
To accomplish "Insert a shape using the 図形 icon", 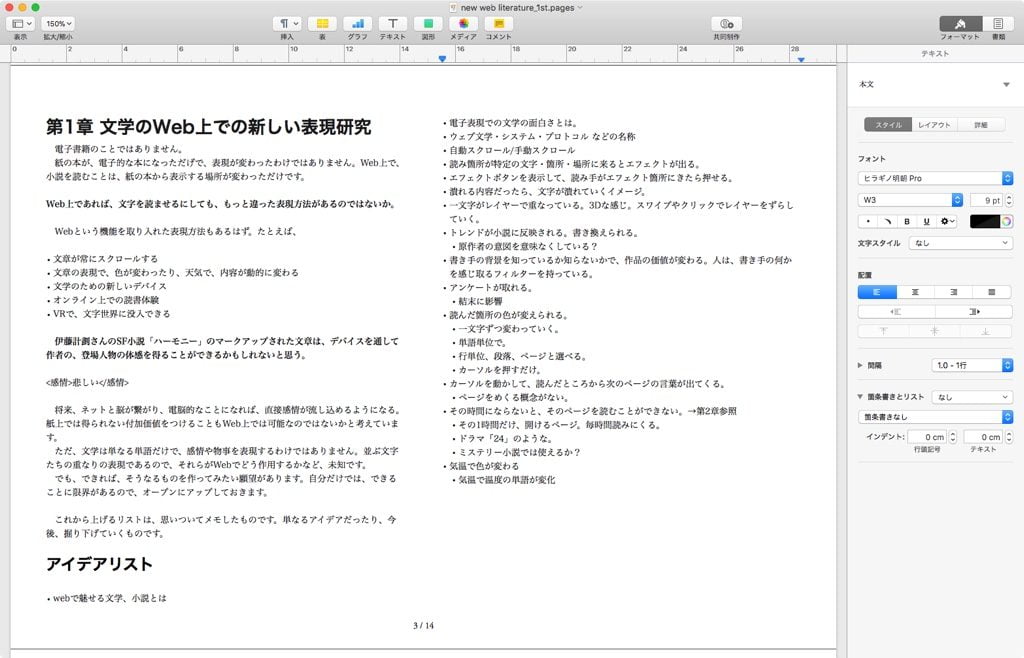I will [x=428, y=24].
